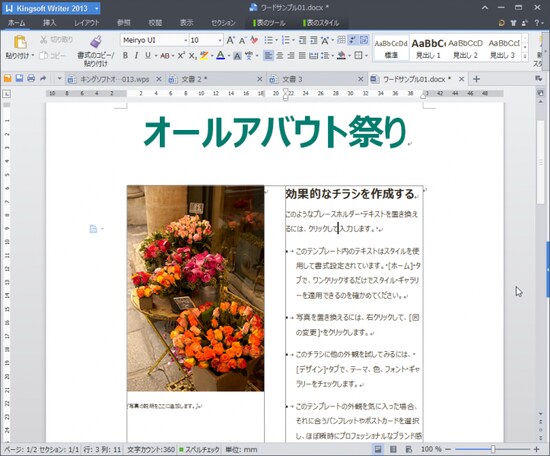Click the increase indent icon
550x456 pixels.
314,40
